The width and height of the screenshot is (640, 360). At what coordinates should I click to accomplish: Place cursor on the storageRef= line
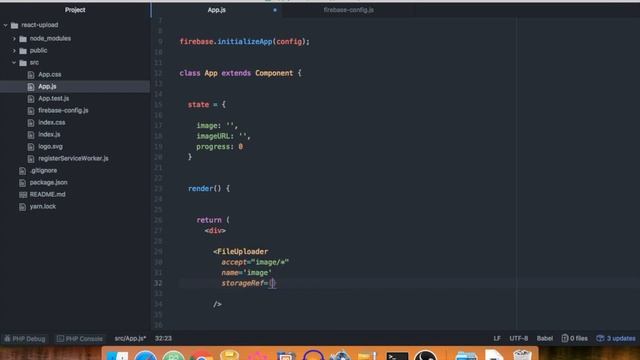(248, 283)
